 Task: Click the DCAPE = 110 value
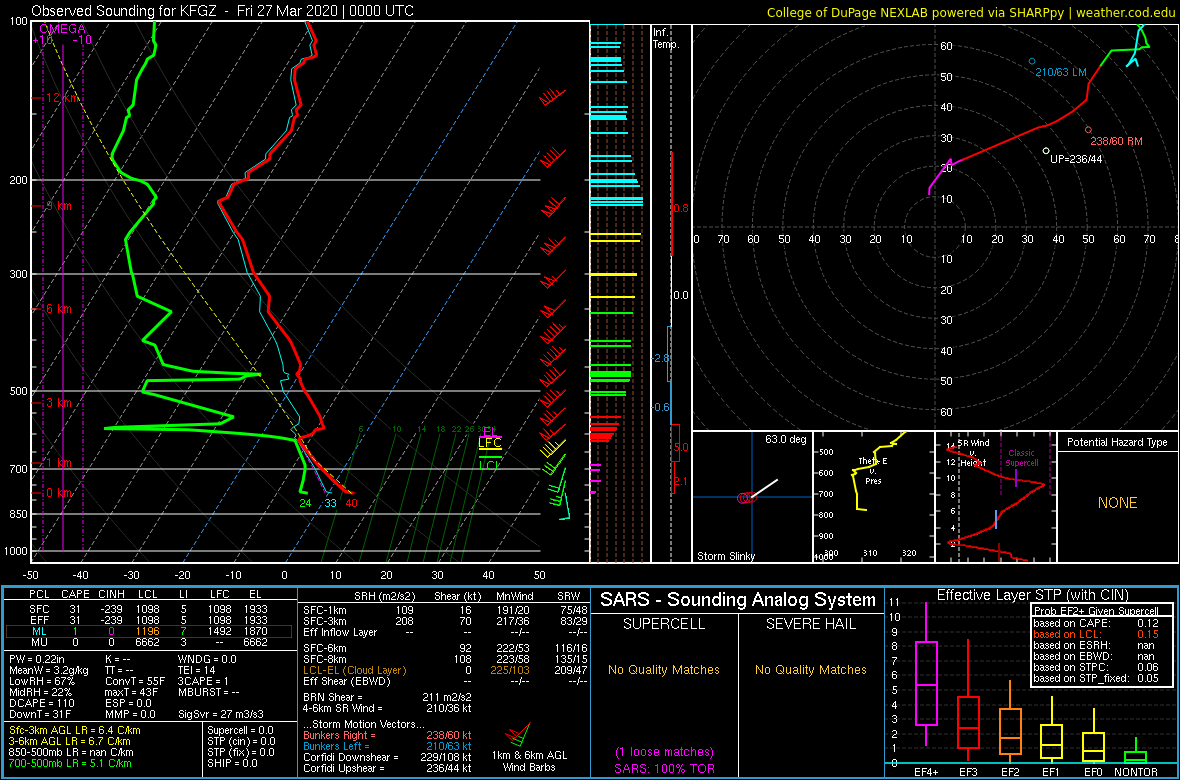click(x=41, y=702)
